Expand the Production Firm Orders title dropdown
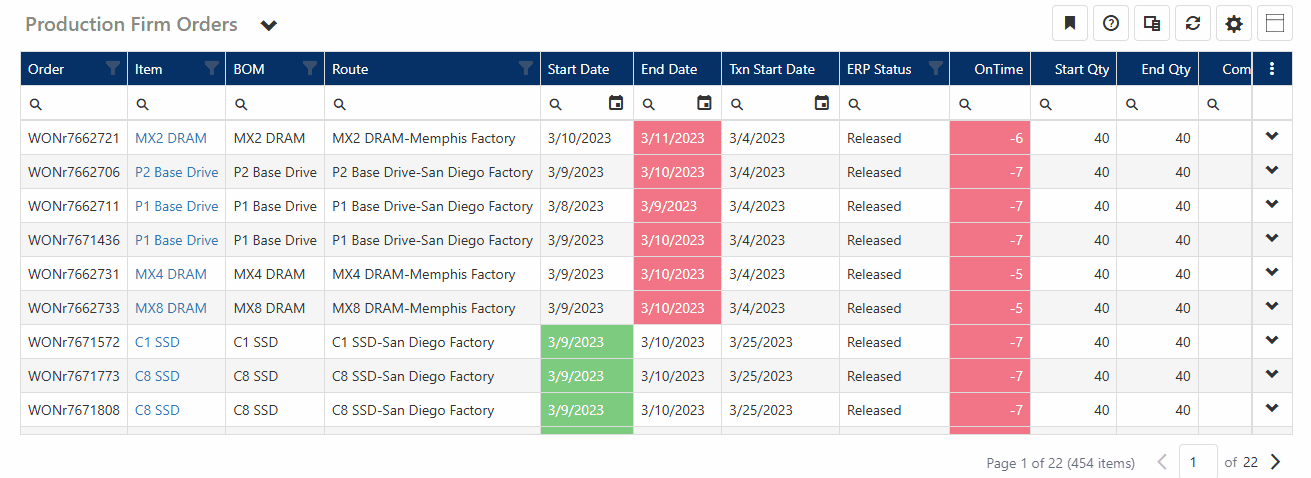This screenshot has height=478, width=1311. (269, 26)
